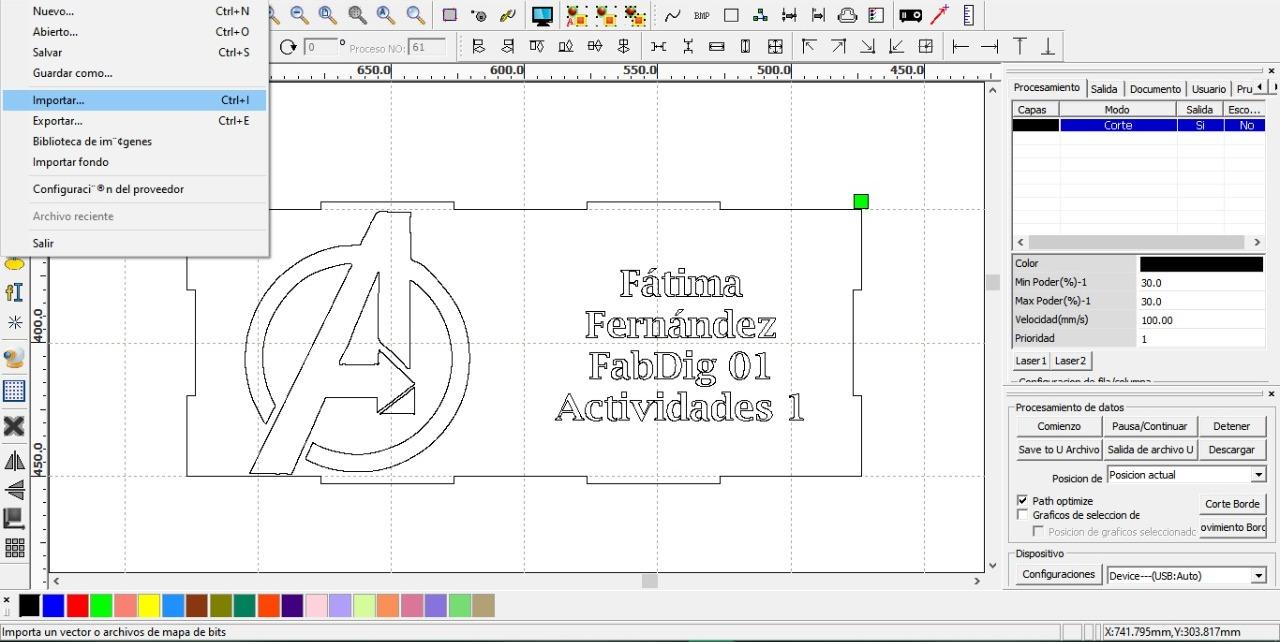Click the canvas horizontal scrollbar thumb
This screenshot has height=642, width=1280.
pyautogui.click(x=650, y=580)
